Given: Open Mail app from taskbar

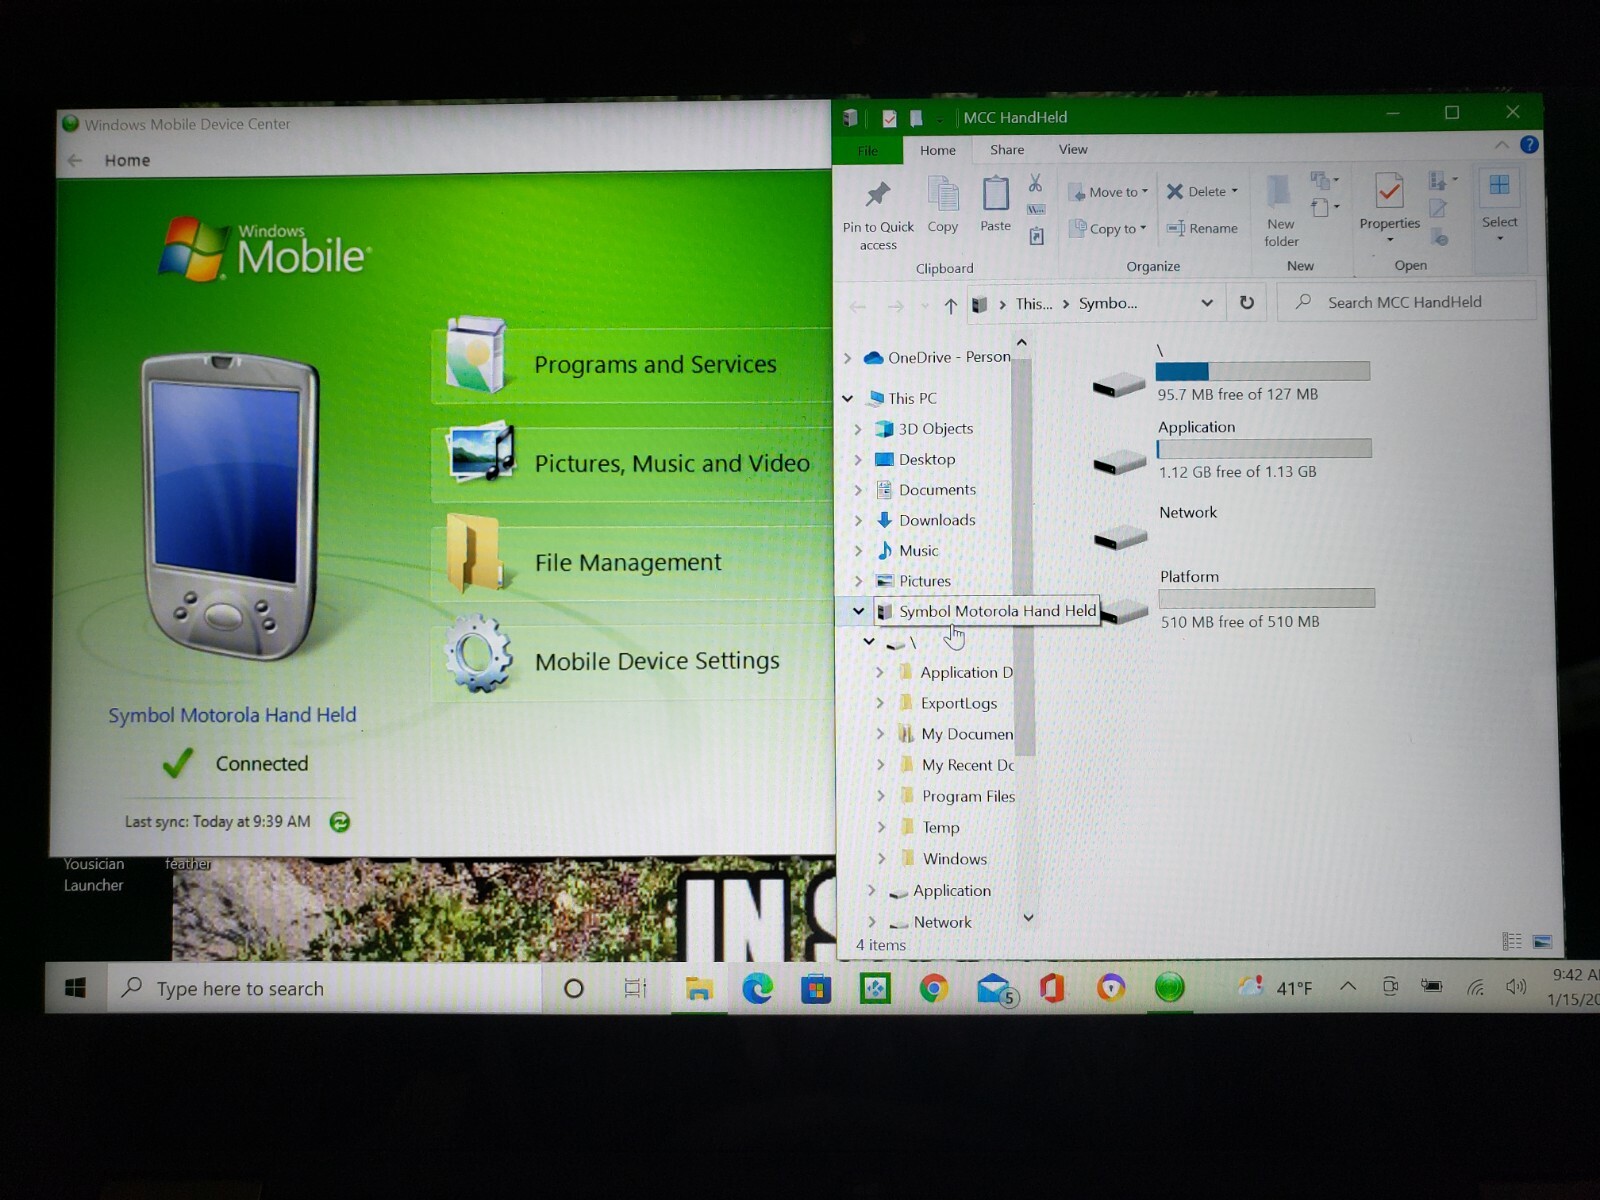Looking at the screenshot, I should [x=994, y=989].
